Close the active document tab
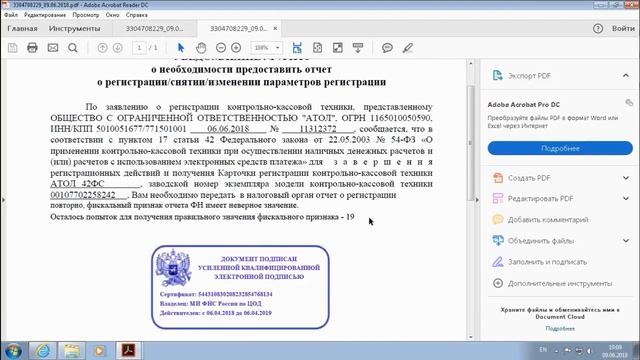This screenshot has width=640, height=360. (275, 29)
